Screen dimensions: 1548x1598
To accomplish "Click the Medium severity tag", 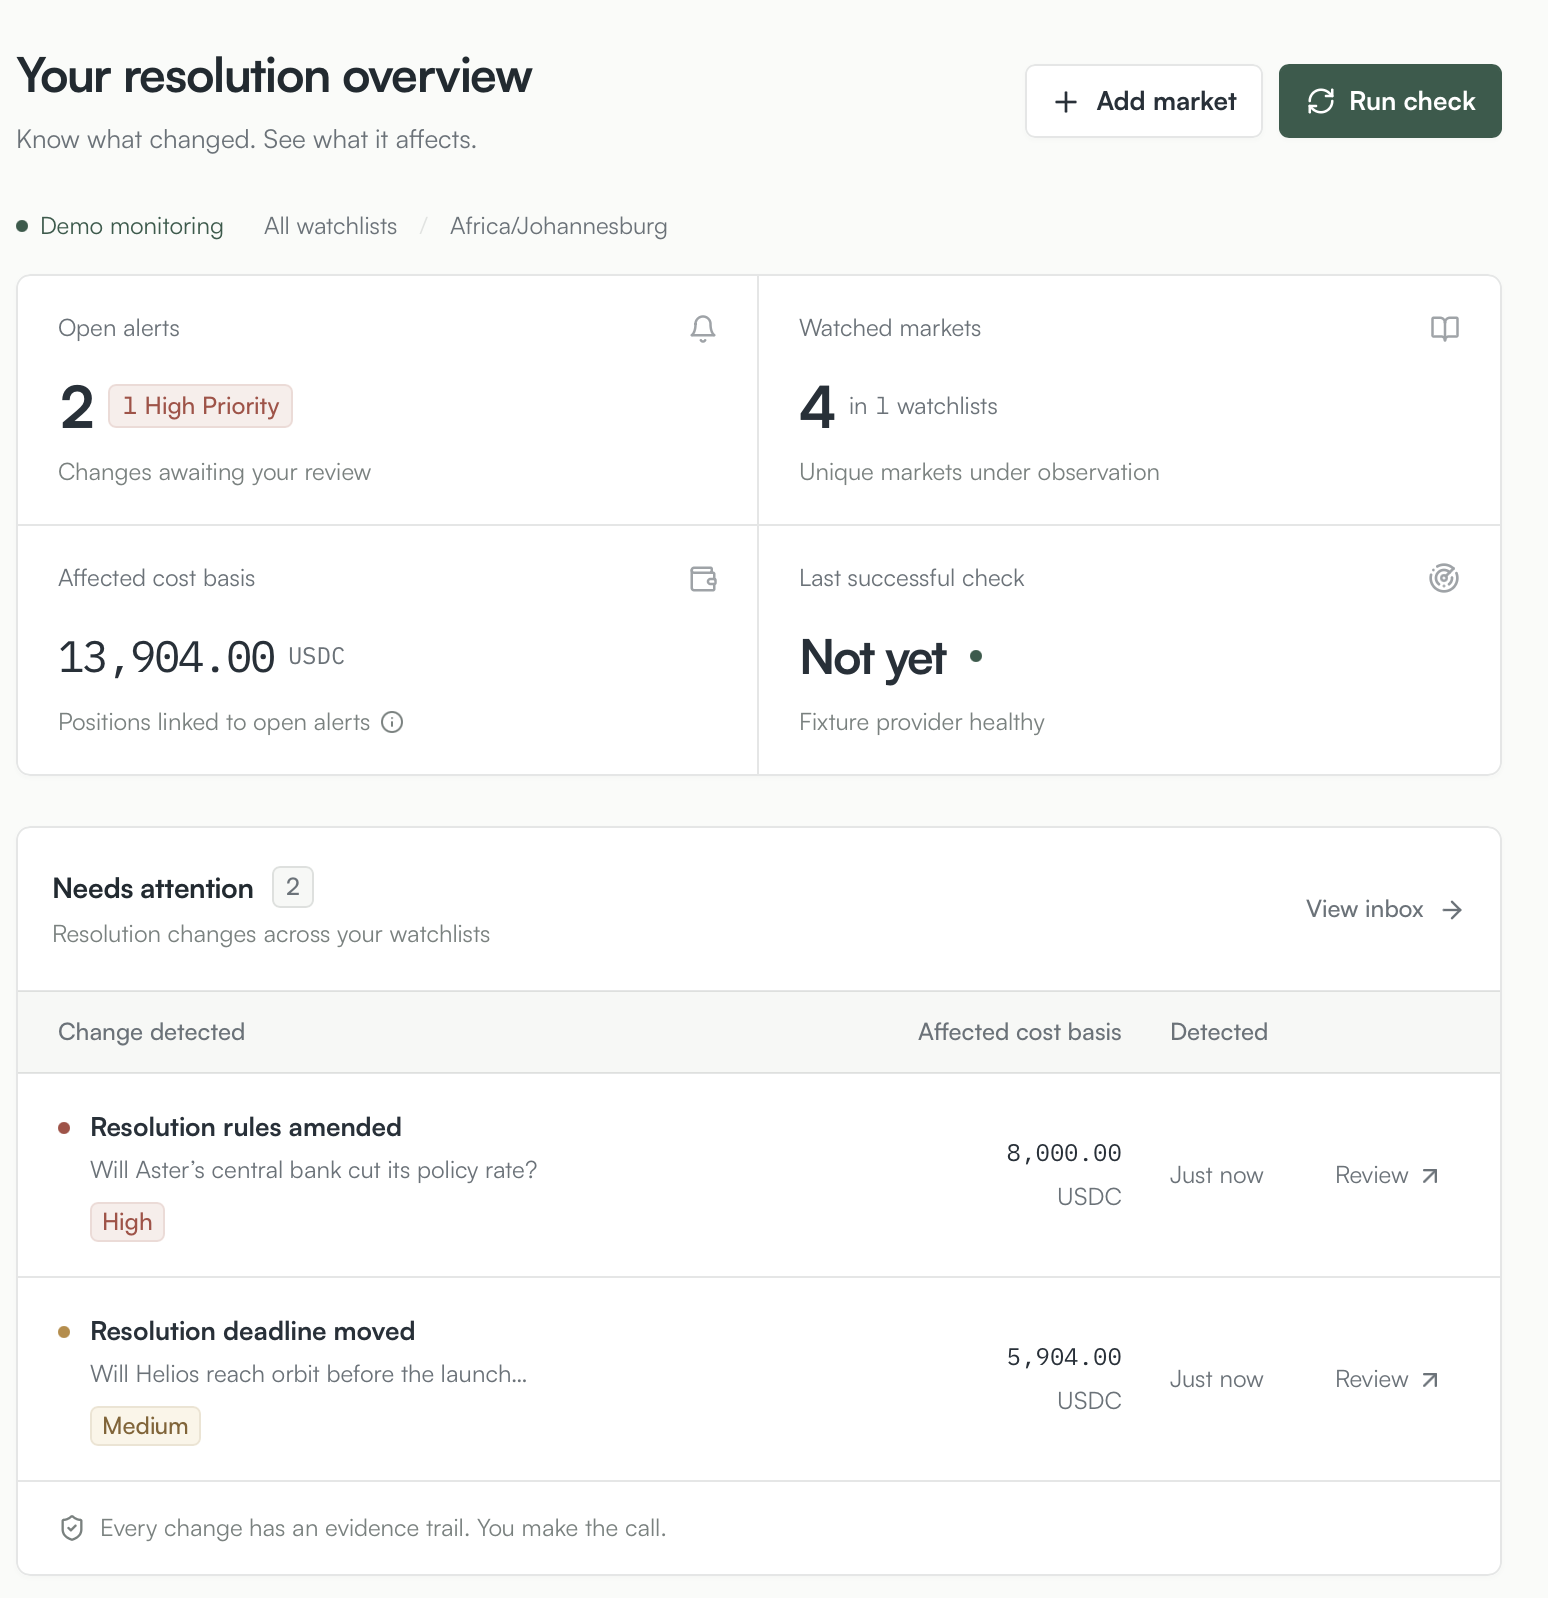I will tap(145, 1426).
